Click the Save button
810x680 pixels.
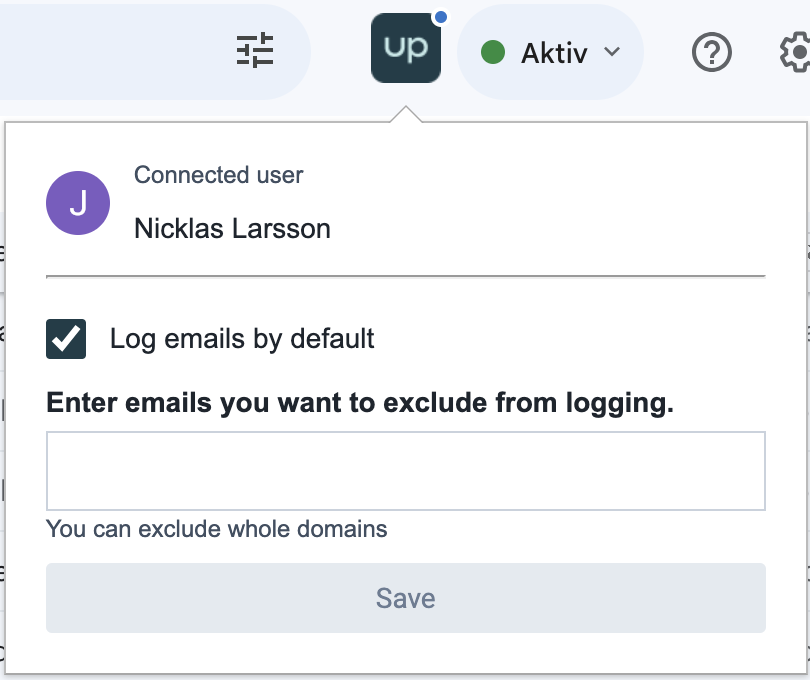click(406, 598)
